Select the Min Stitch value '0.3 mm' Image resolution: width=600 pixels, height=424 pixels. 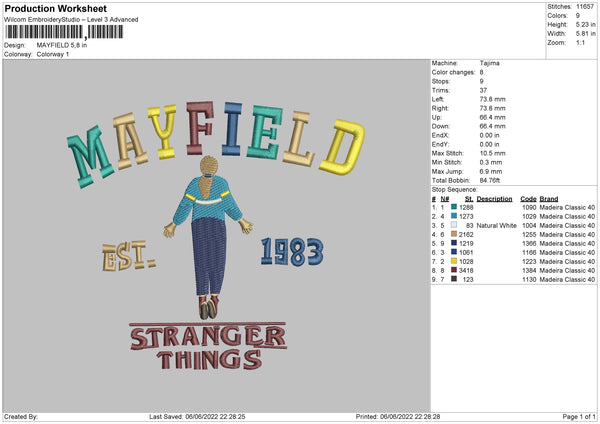point(491,162)
